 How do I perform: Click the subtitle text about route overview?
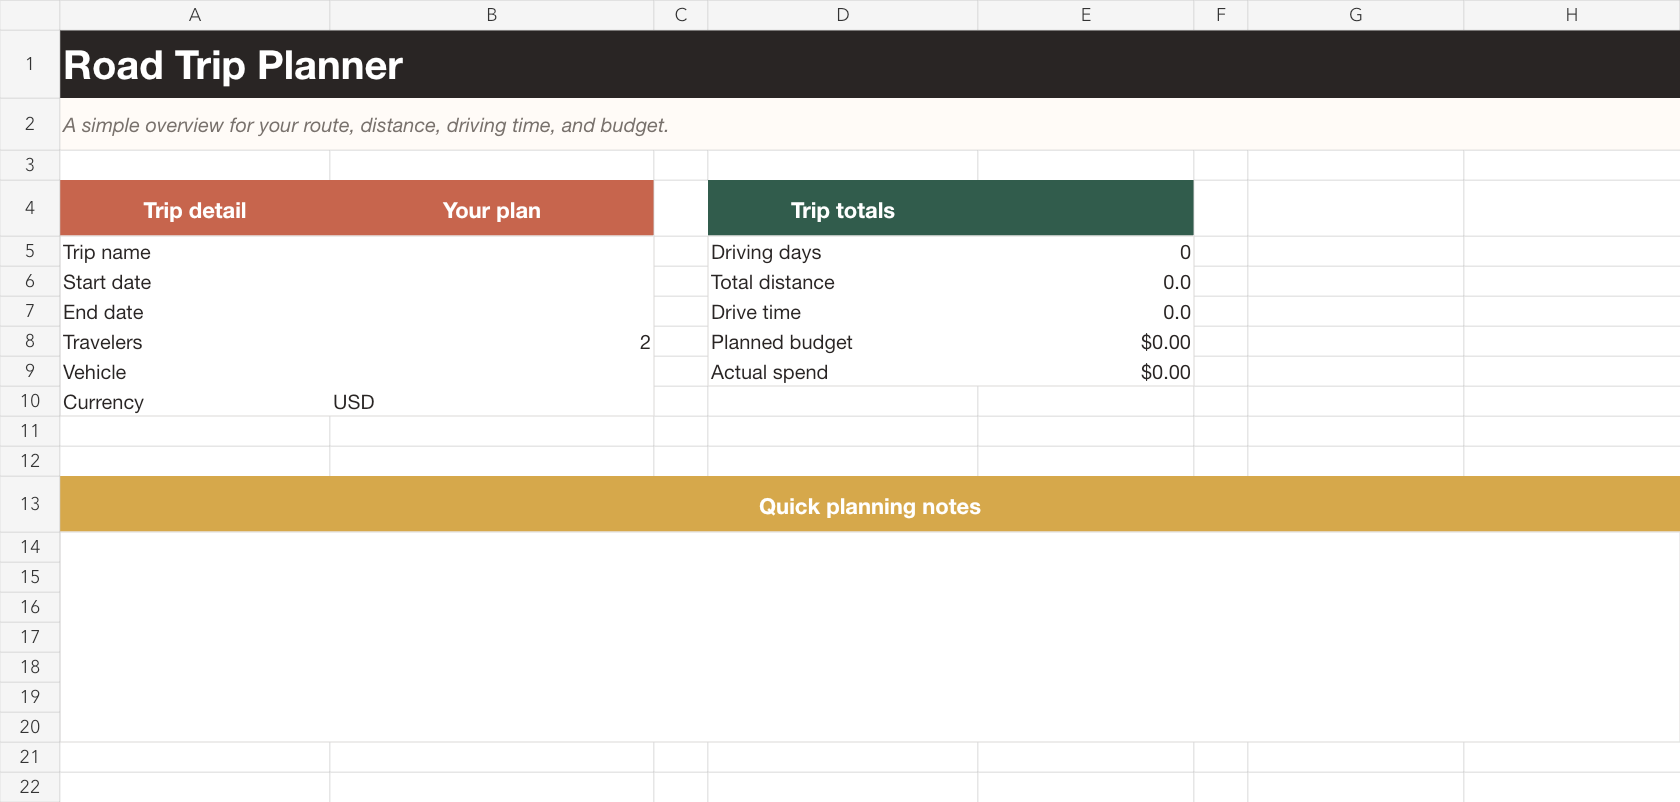(366, 125)
